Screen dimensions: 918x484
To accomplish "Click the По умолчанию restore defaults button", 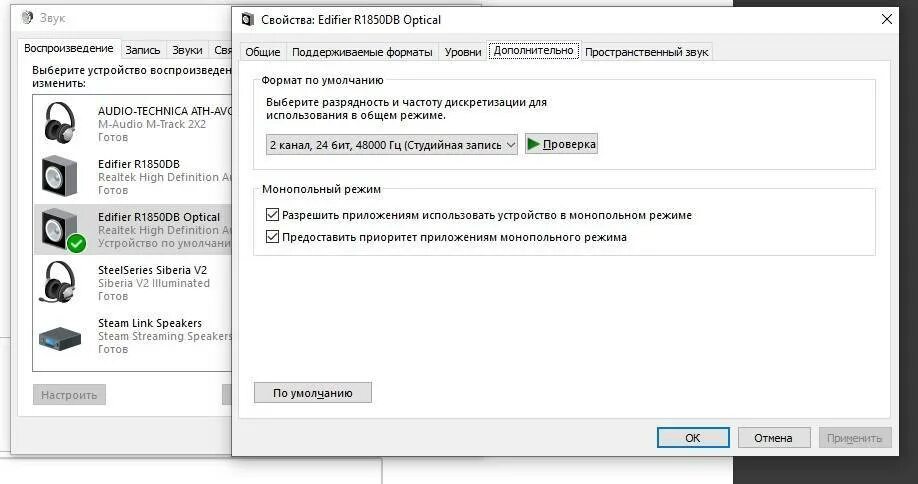I will (313, 393).
